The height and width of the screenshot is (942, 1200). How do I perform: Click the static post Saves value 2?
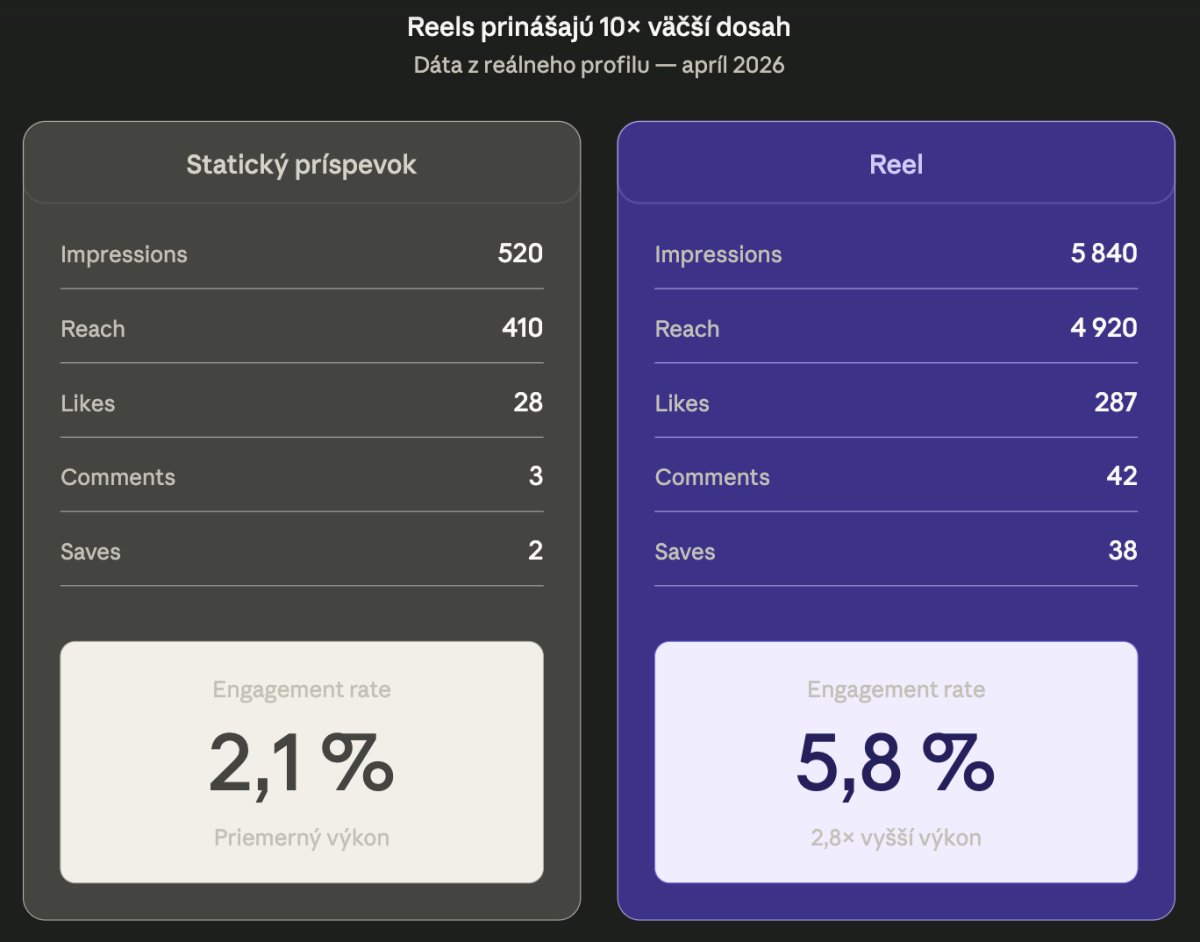point(535,551)
